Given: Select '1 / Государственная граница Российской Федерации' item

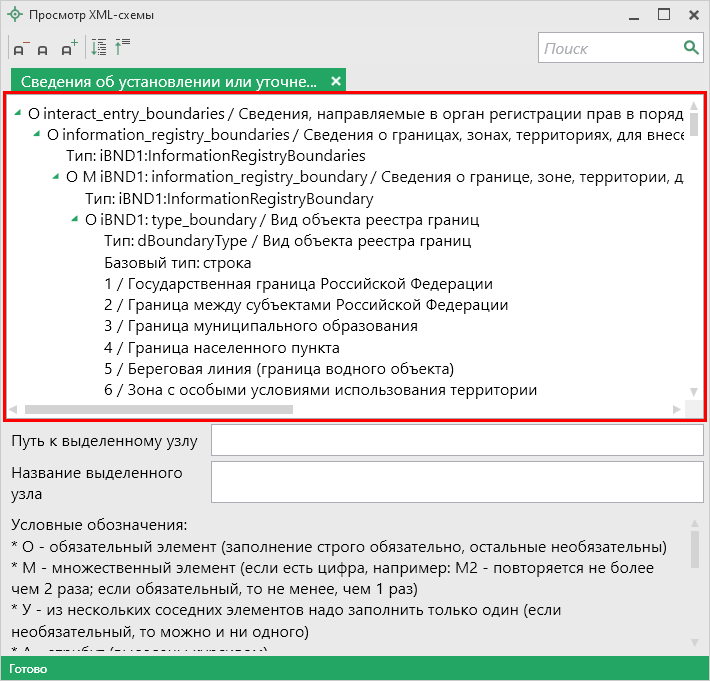Looking at the screenshot, I should (x=298, y=284).
